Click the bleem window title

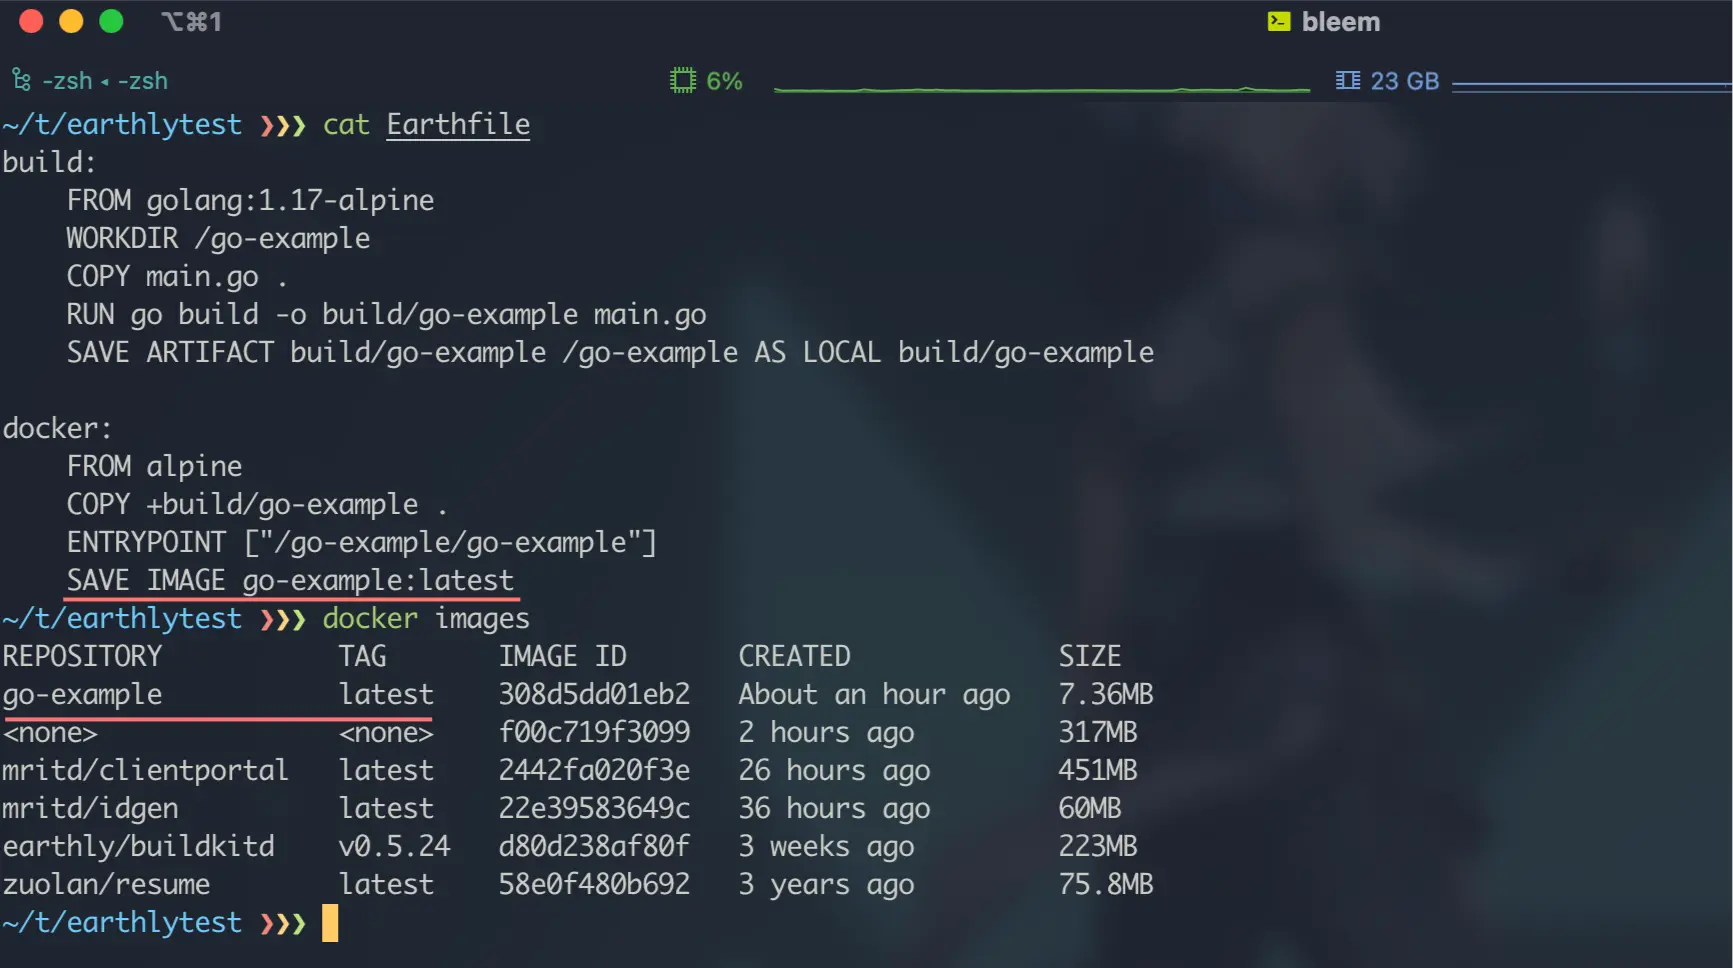coord(1340,22)
